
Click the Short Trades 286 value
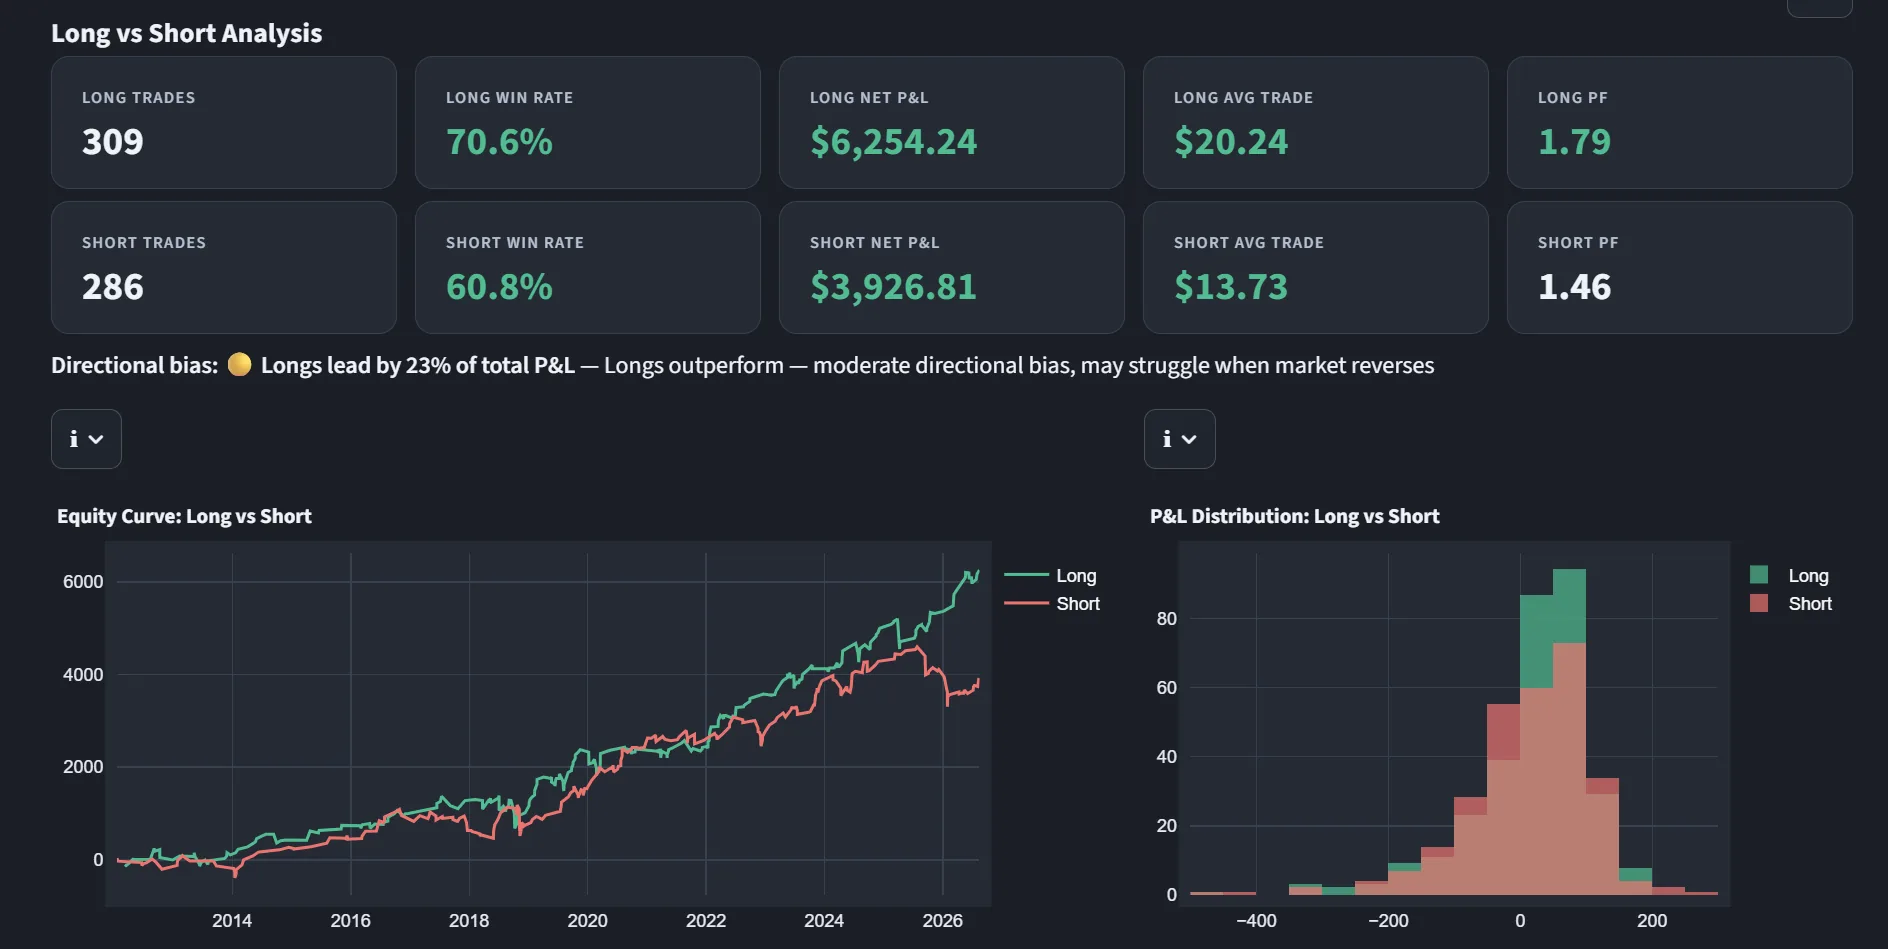tap(113, 287)
